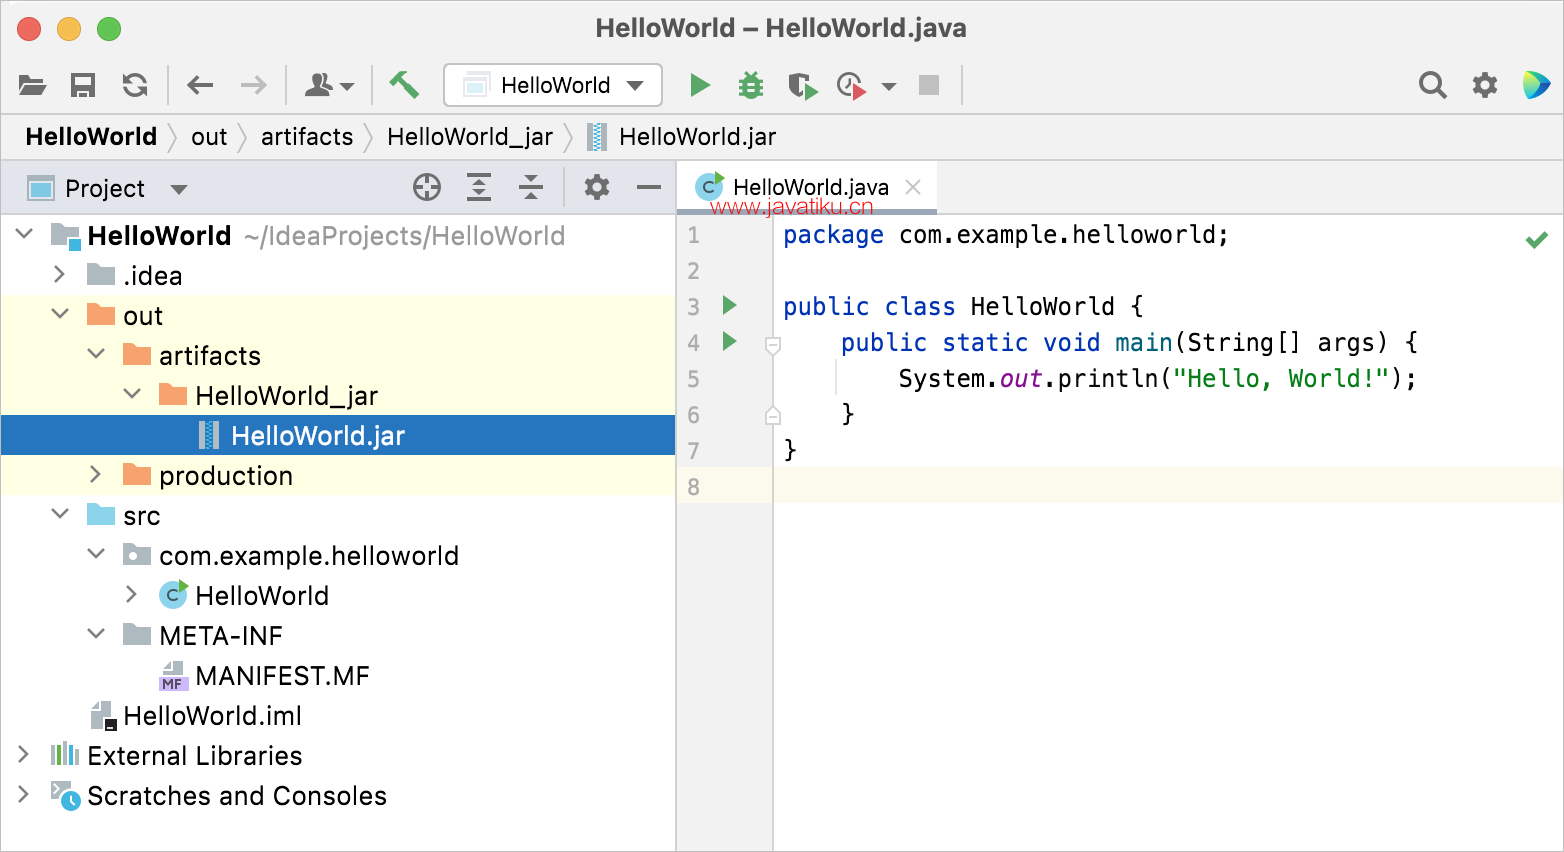Image resolution: width=1564 pixels, height=852 pixels.
Task: Open Project panel options gear
Action: (597, 187)
